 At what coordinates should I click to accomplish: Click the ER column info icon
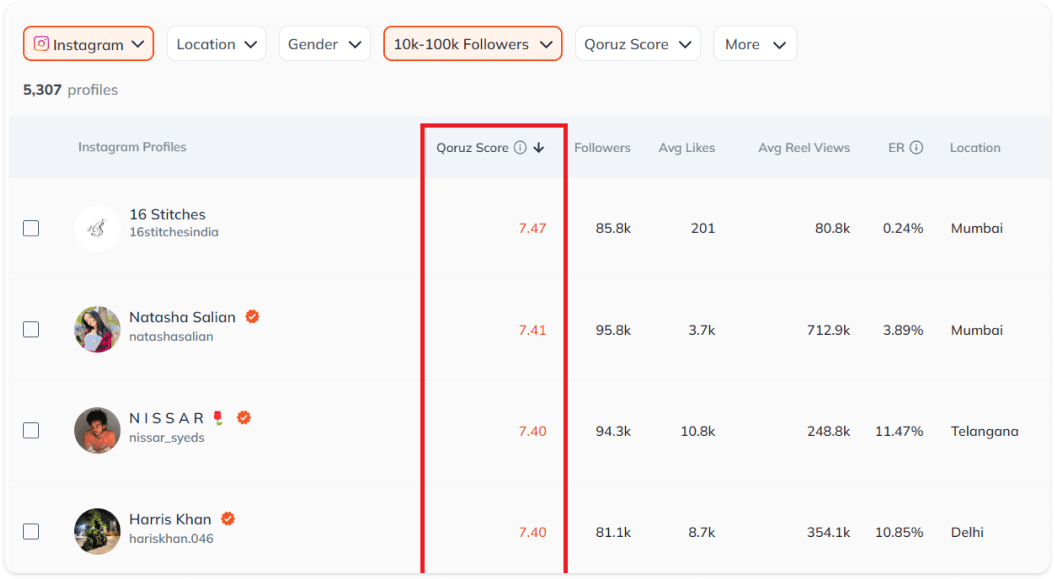(x=916, y=148)
